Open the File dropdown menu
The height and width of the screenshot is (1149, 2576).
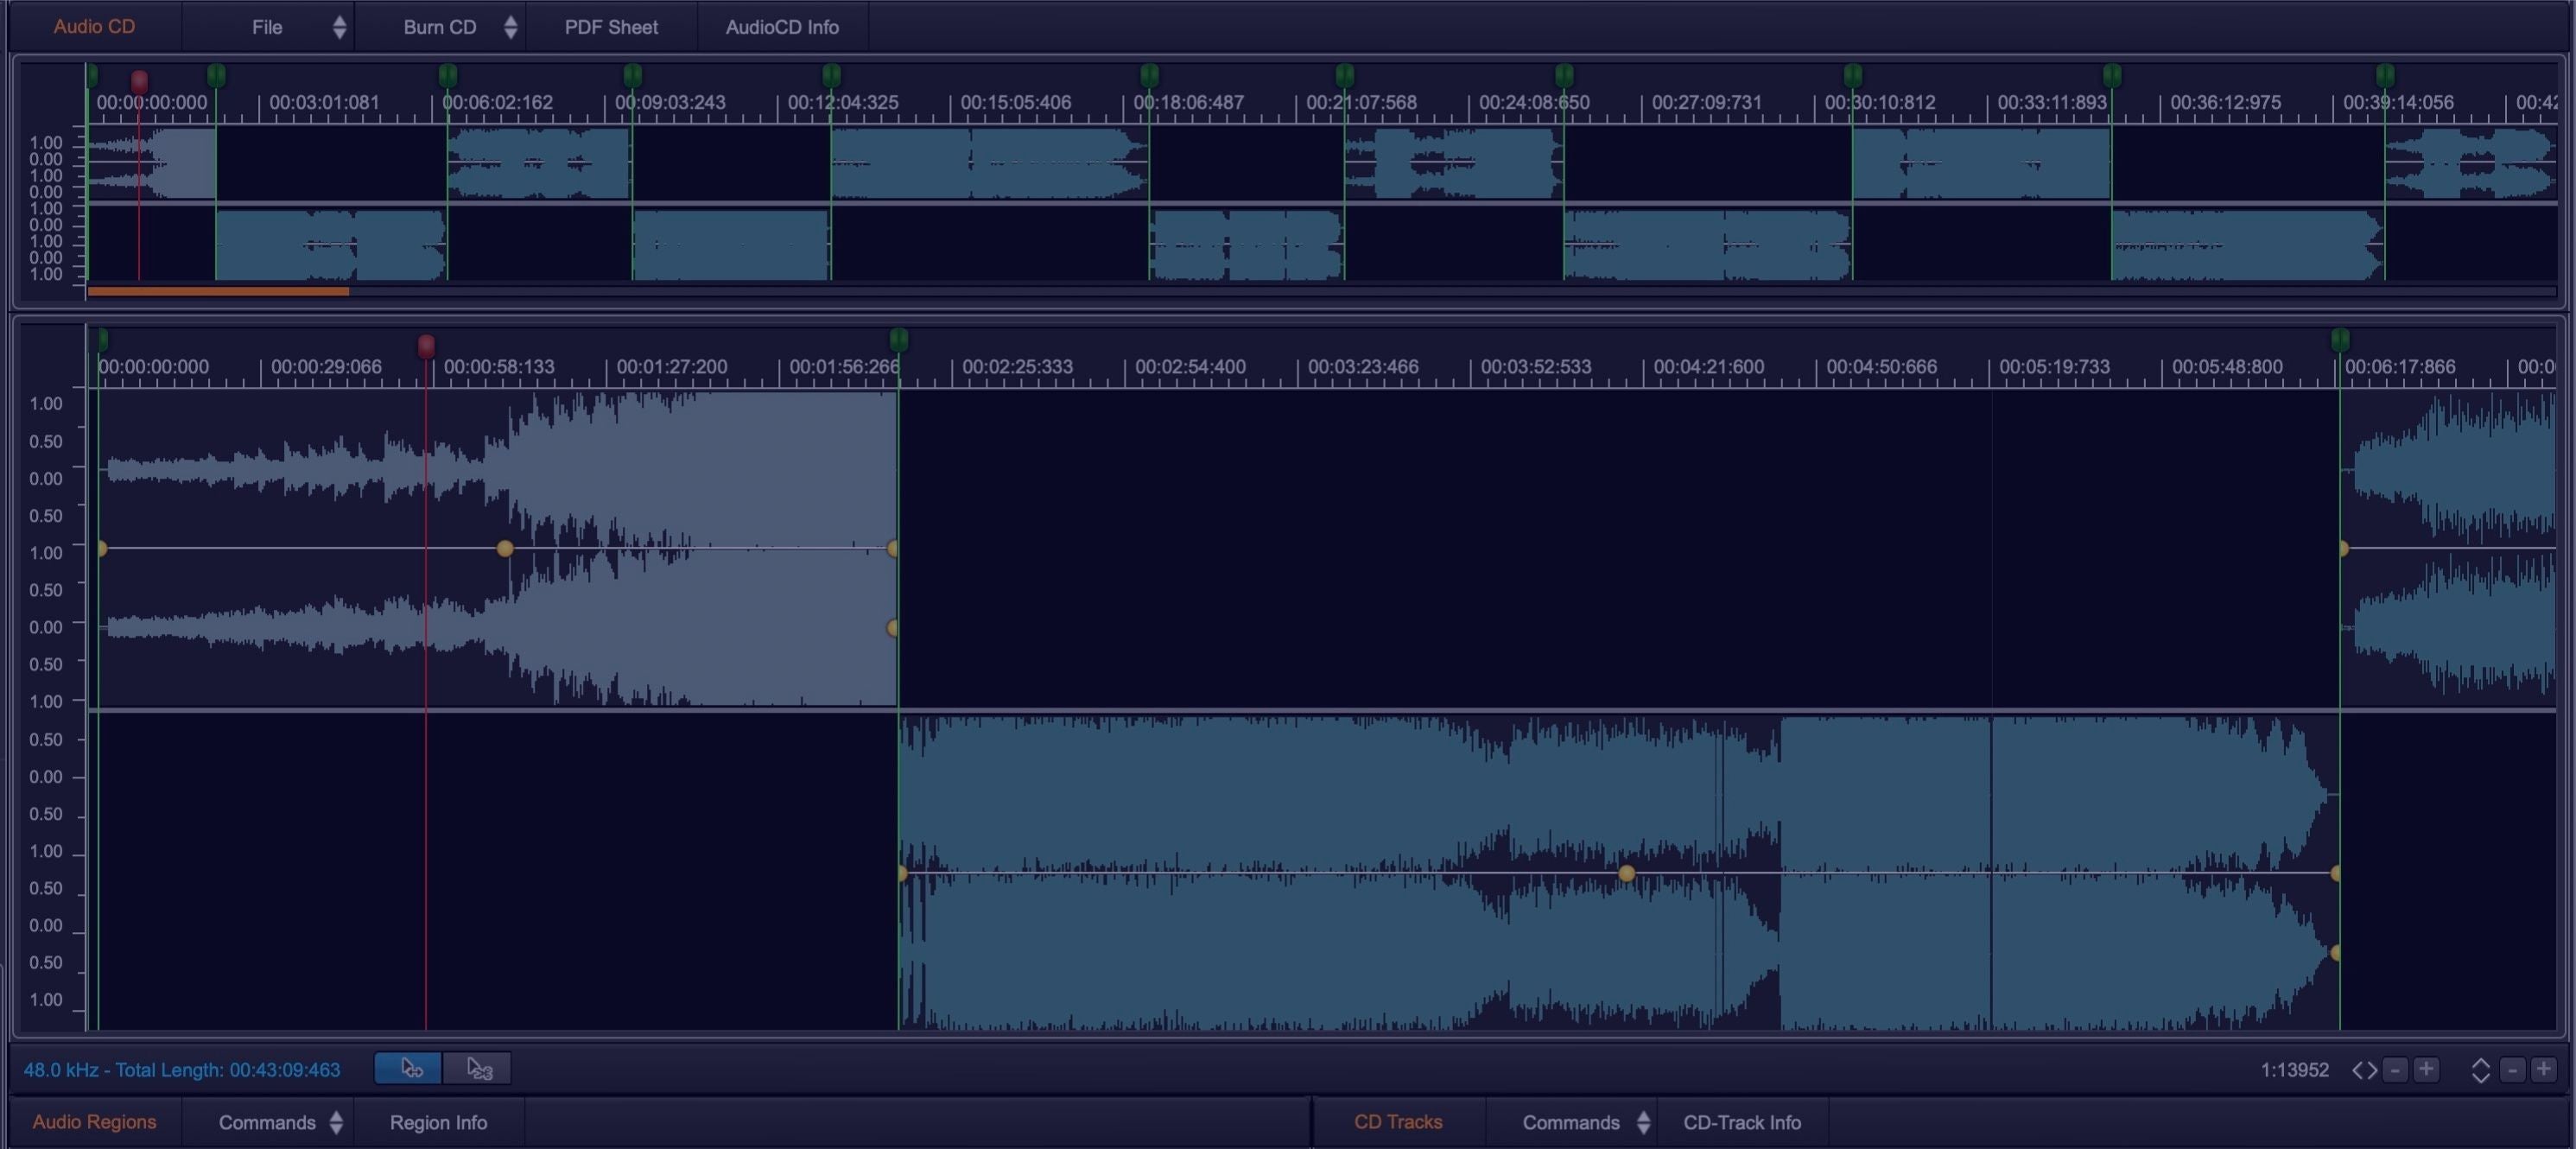(x=268, y=27)
